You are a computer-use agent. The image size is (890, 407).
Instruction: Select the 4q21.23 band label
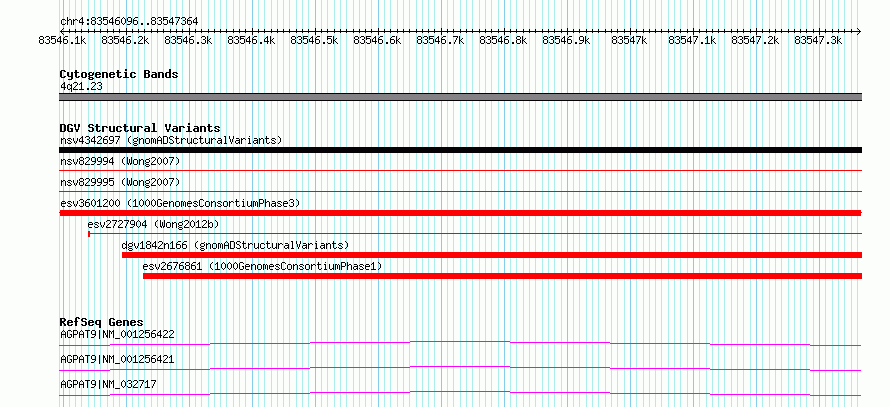click(x=81, y=86)
